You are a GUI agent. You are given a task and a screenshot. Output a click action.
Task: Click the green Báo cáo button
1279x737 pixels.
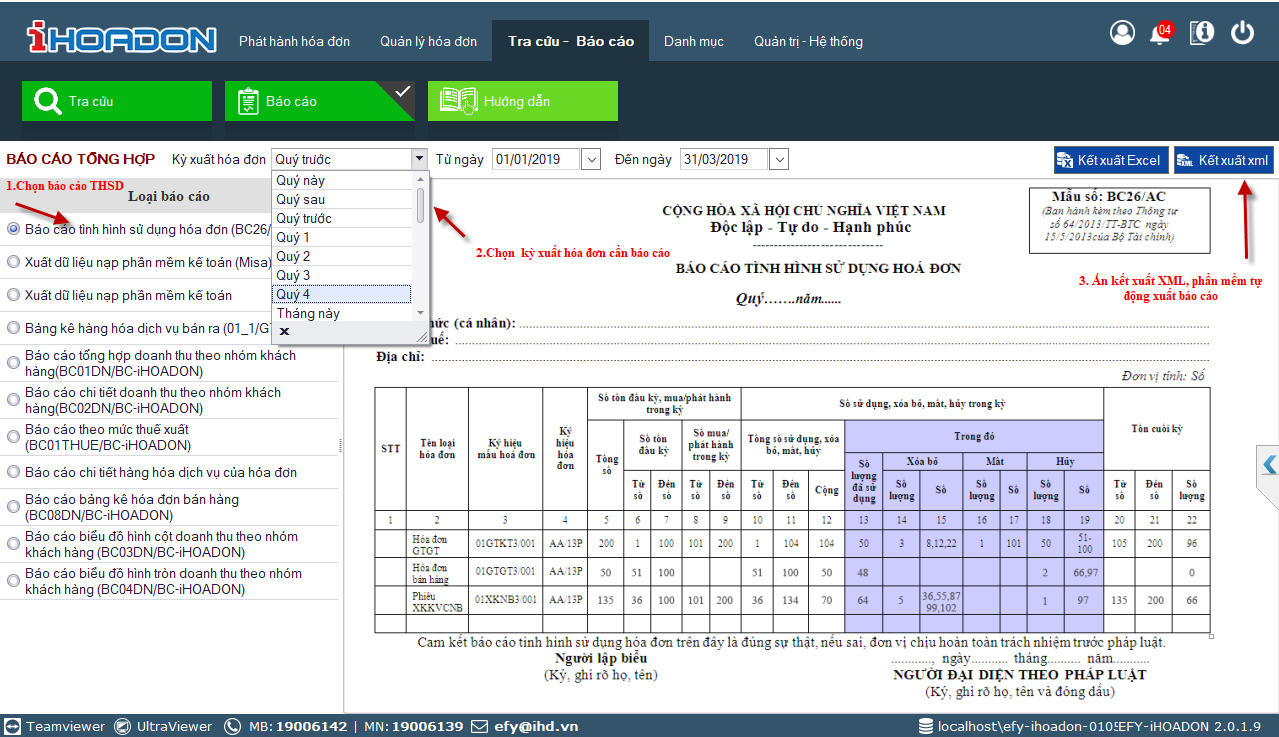tap(319, 101)
